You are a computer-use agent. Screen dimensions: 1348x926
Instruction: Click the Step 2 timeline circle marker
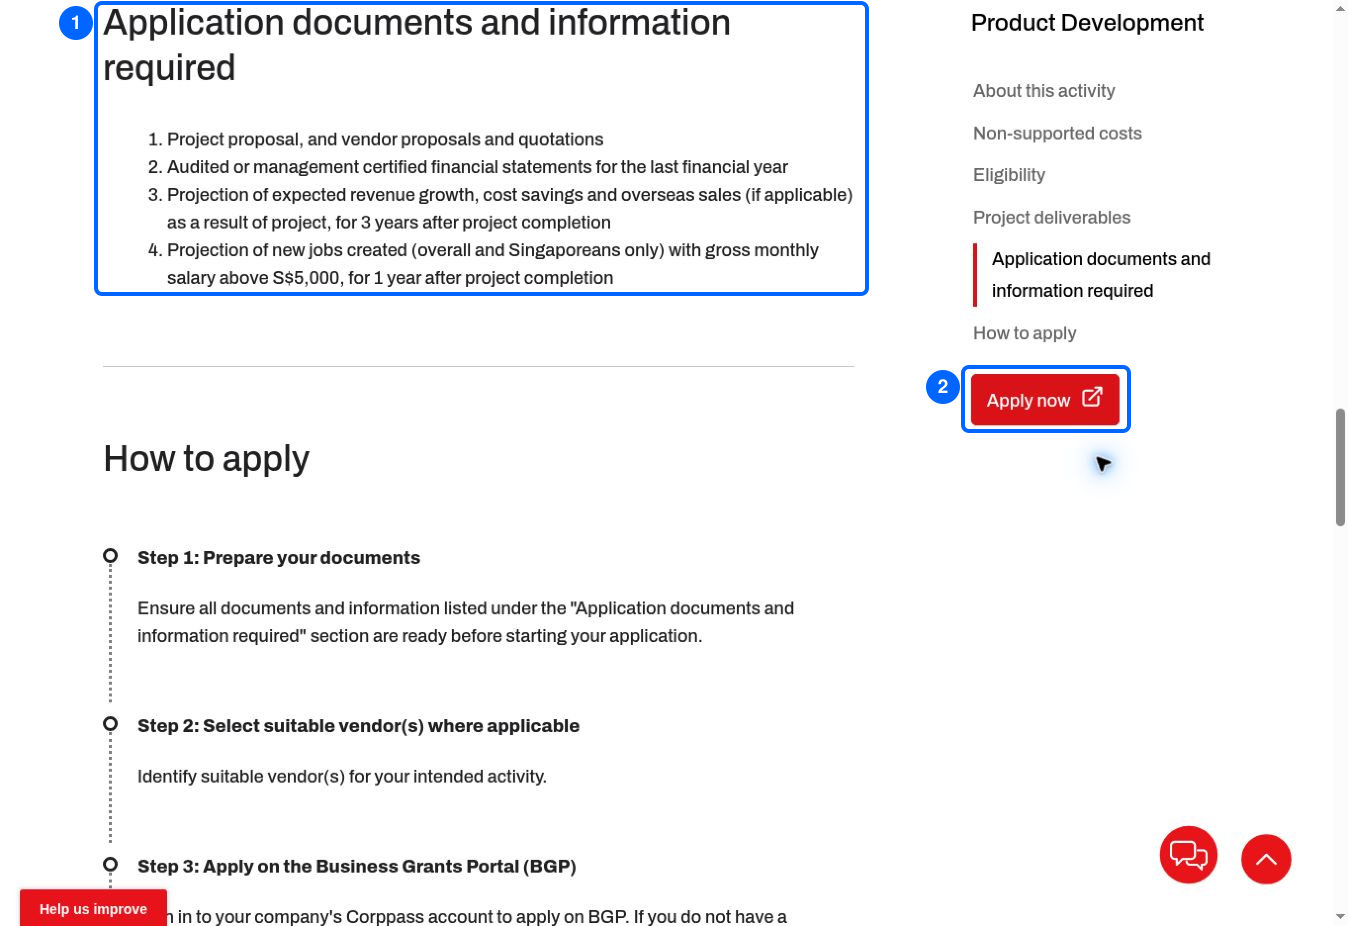[x=110, y=724]
